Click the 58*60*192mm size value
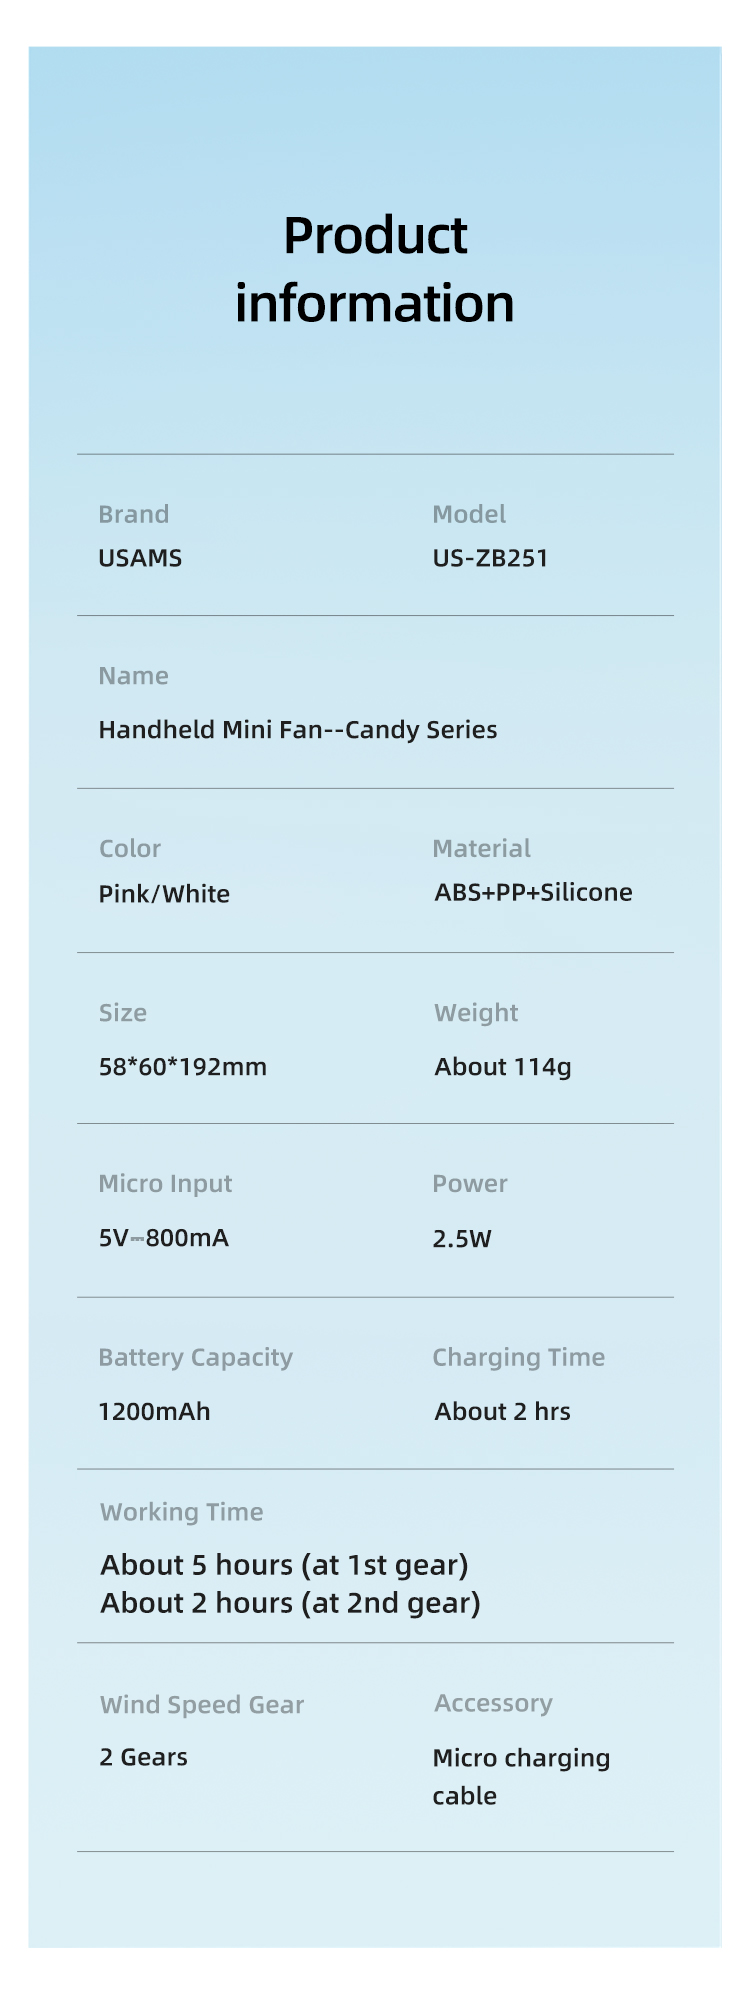 point(183,1067)
